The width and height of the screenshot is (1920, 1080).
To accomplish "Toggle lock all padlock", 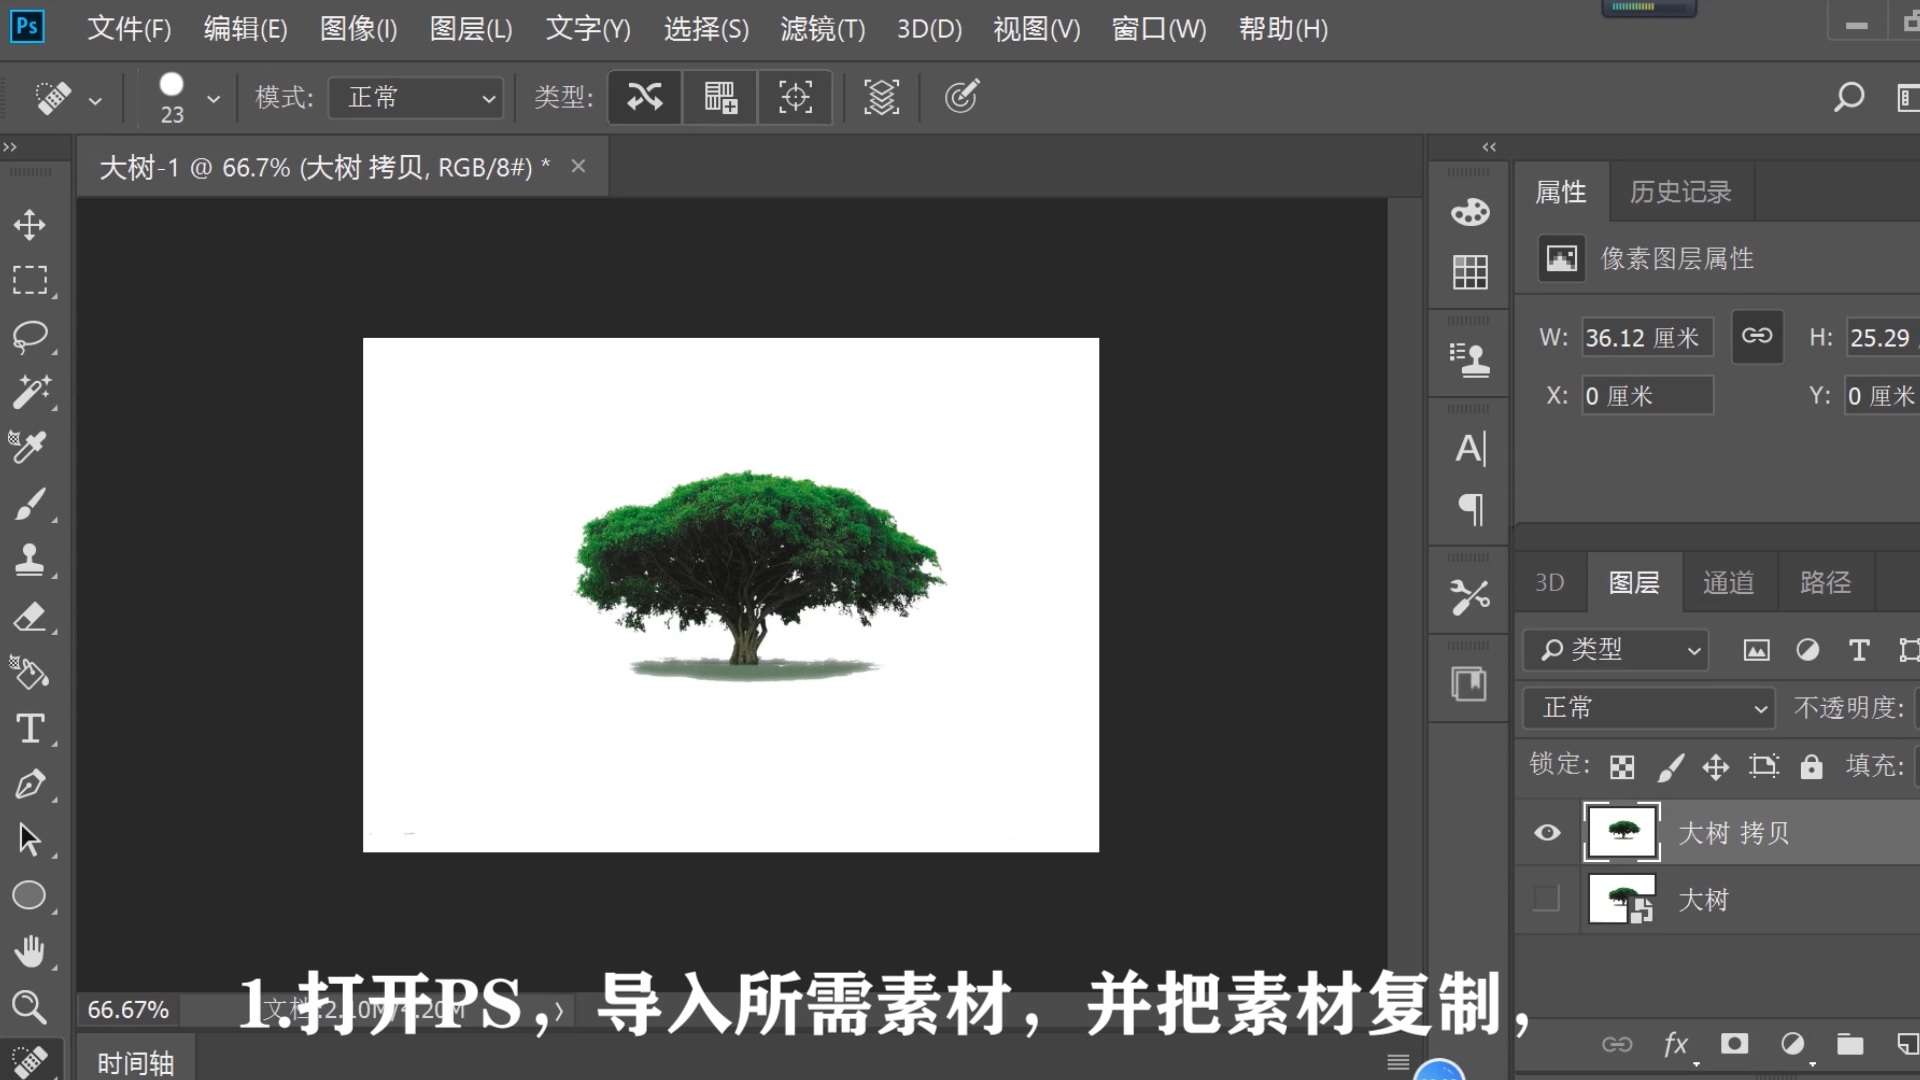I will pos(1811,767).
